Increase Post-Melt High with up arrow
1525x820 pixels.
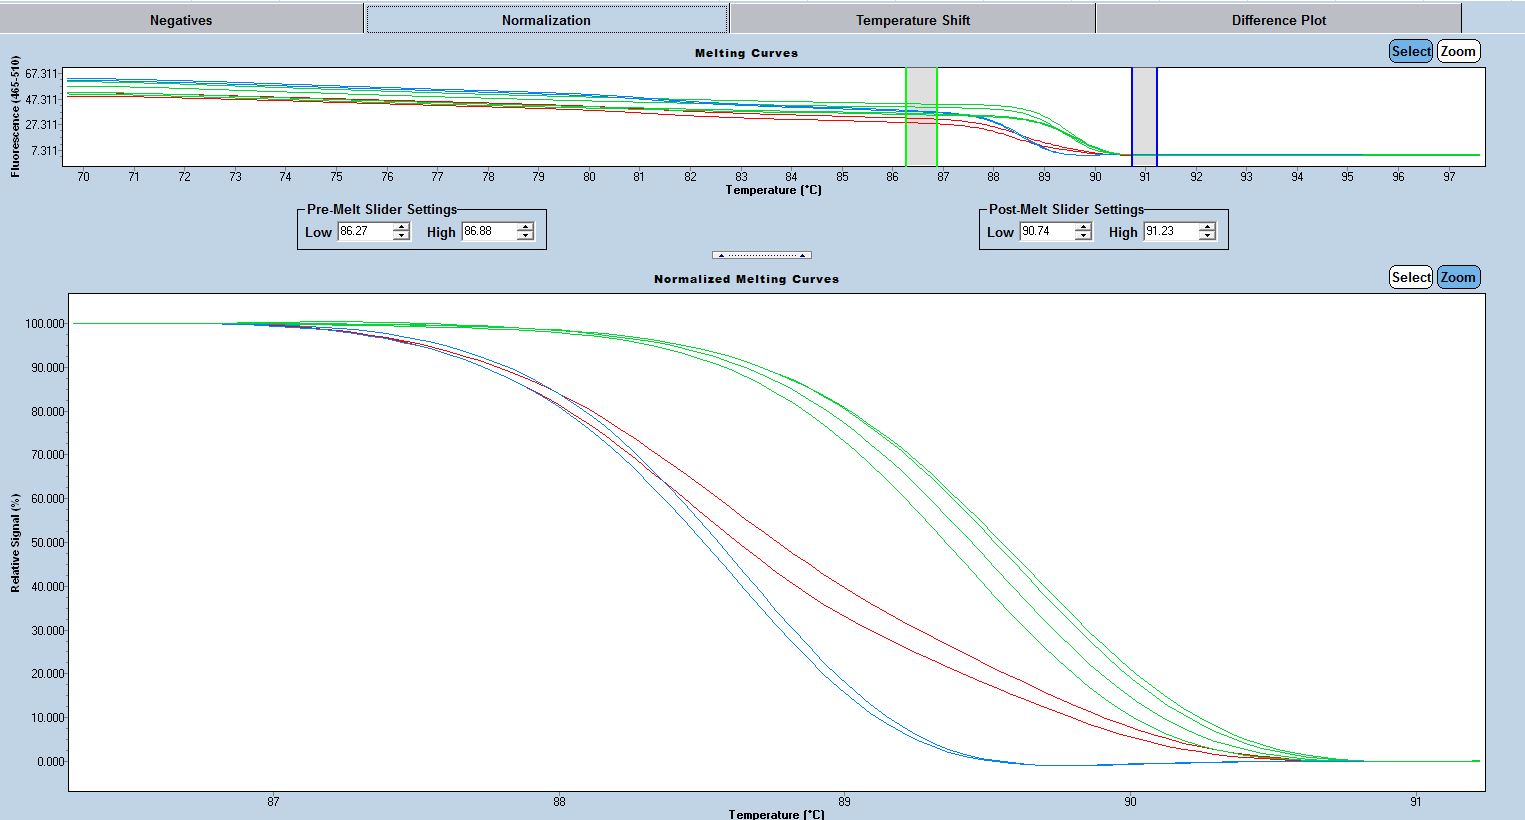click(1208, 227)
